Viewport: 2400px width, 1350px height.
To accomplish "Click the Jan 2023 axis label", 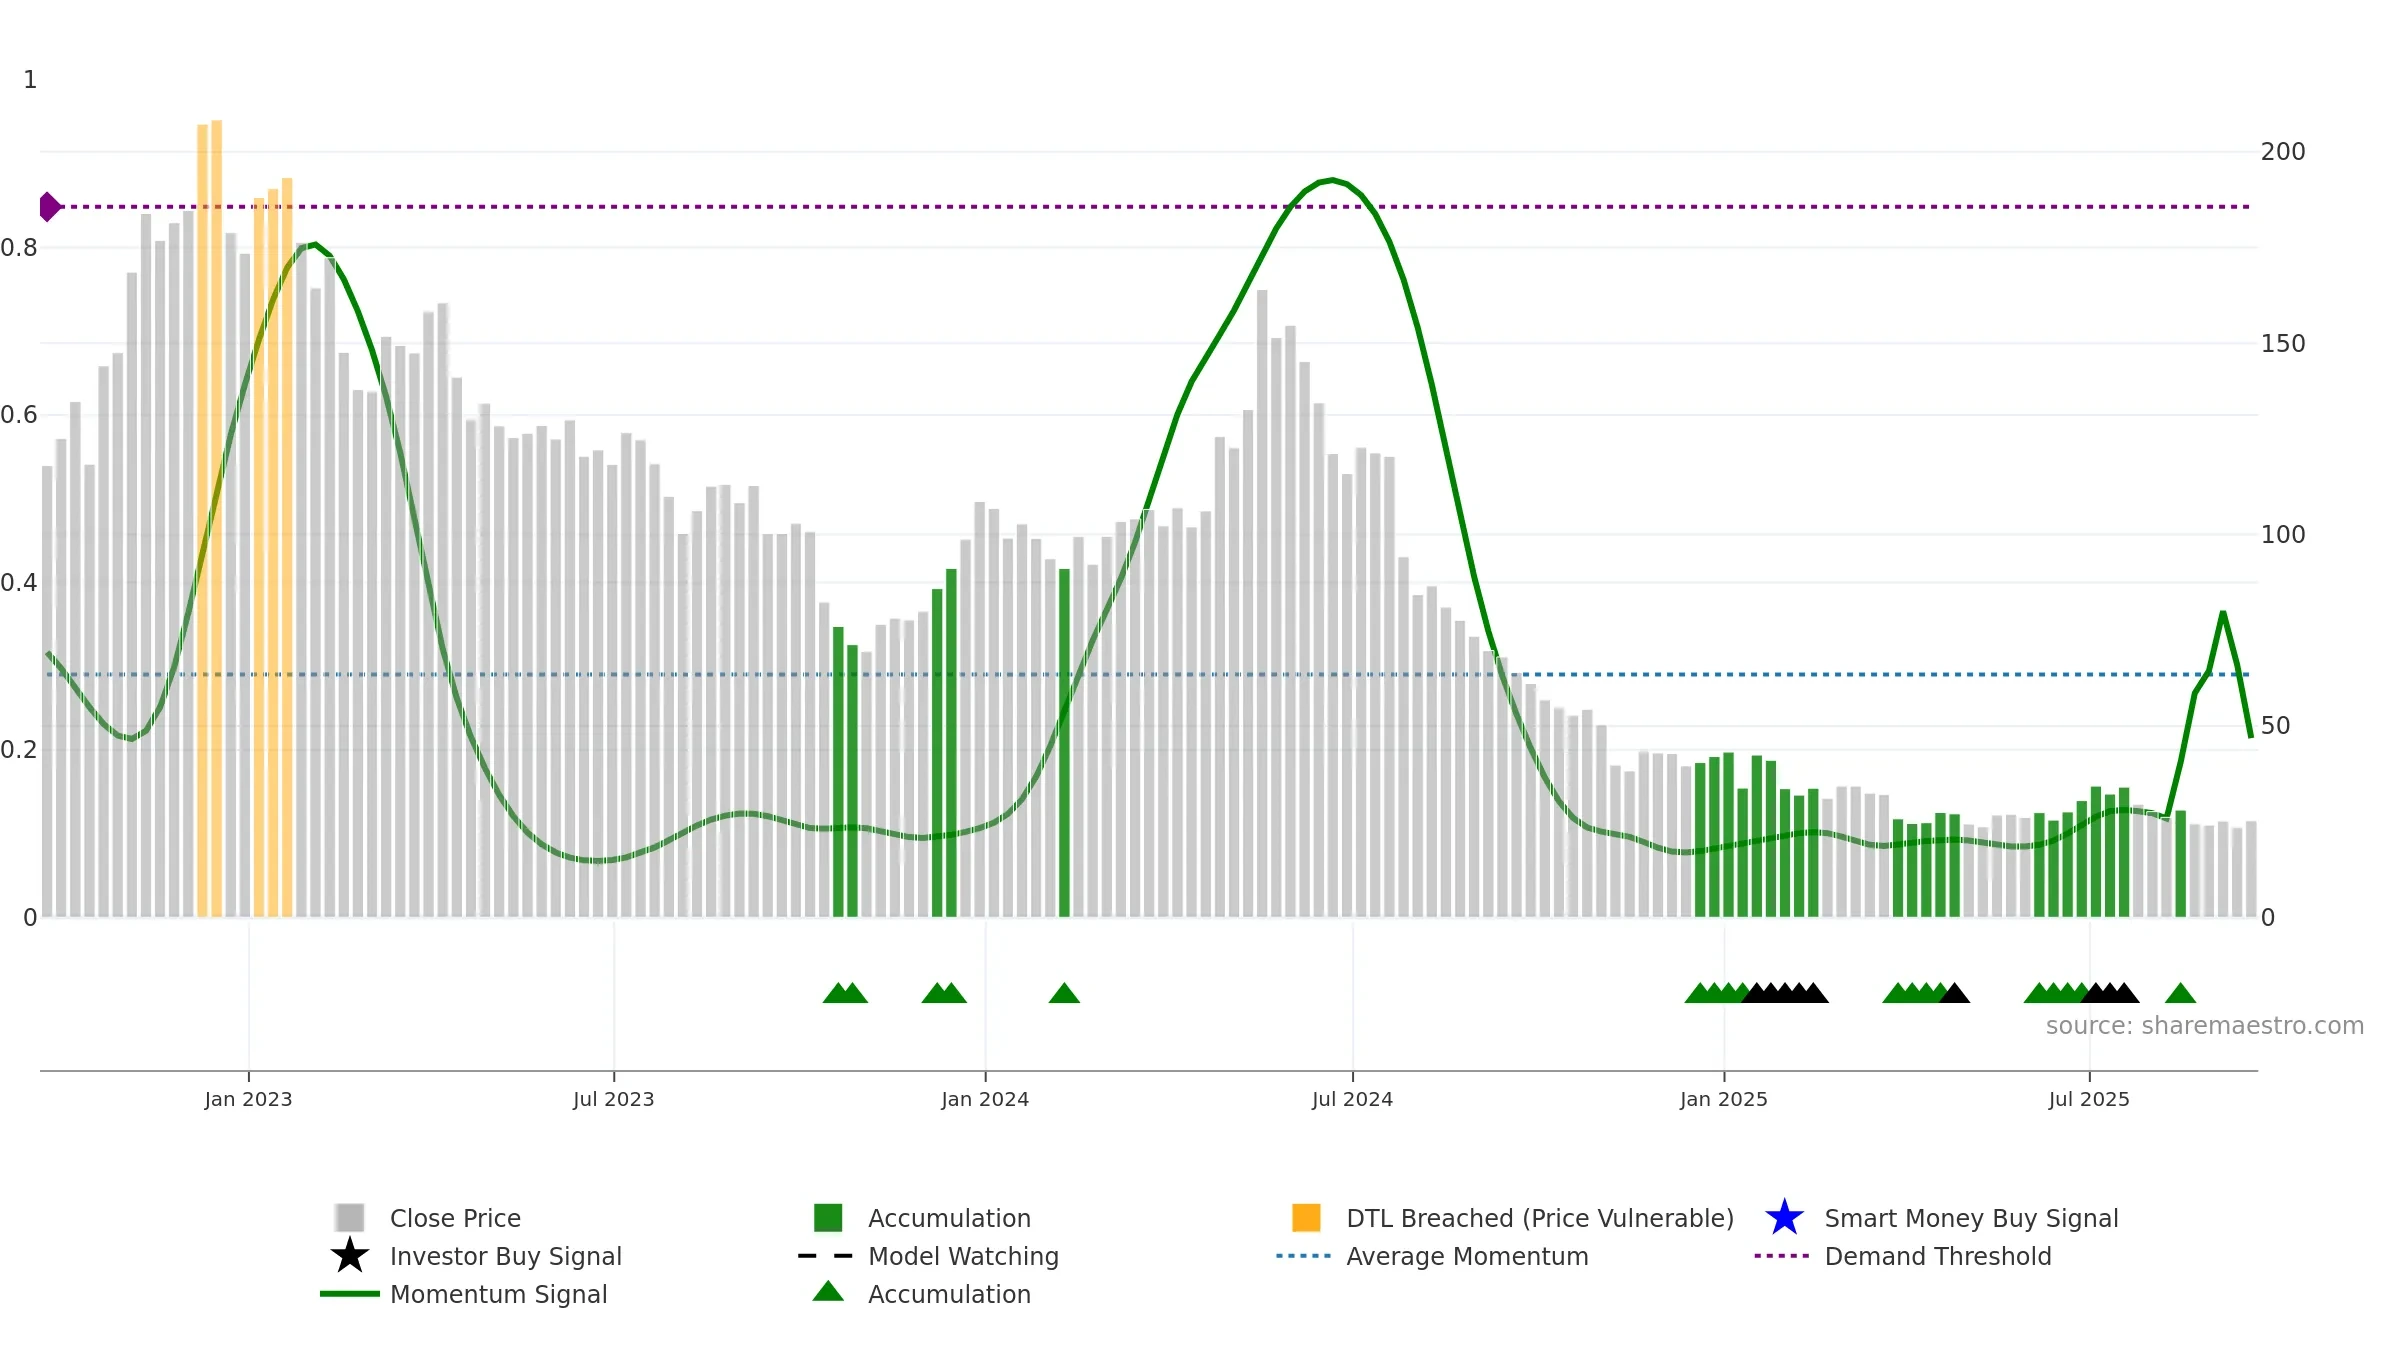I will (248, 1100).
